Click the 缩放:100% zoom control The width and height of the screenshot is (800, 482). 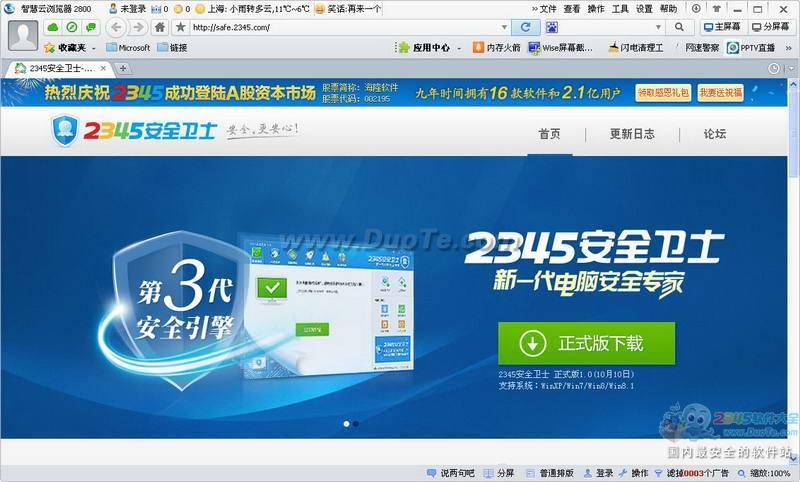point(764,473)
